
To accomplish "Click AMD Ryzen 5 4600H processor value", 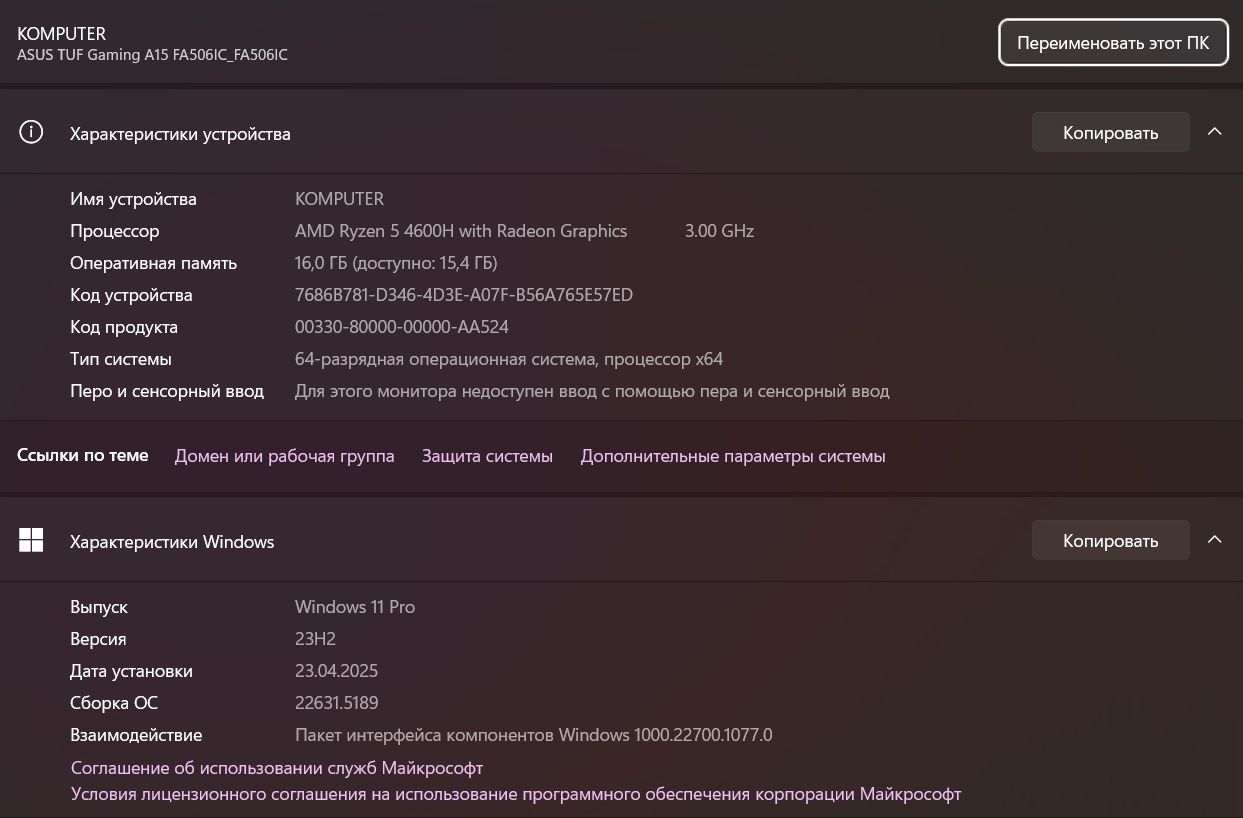I will [461, 231].
